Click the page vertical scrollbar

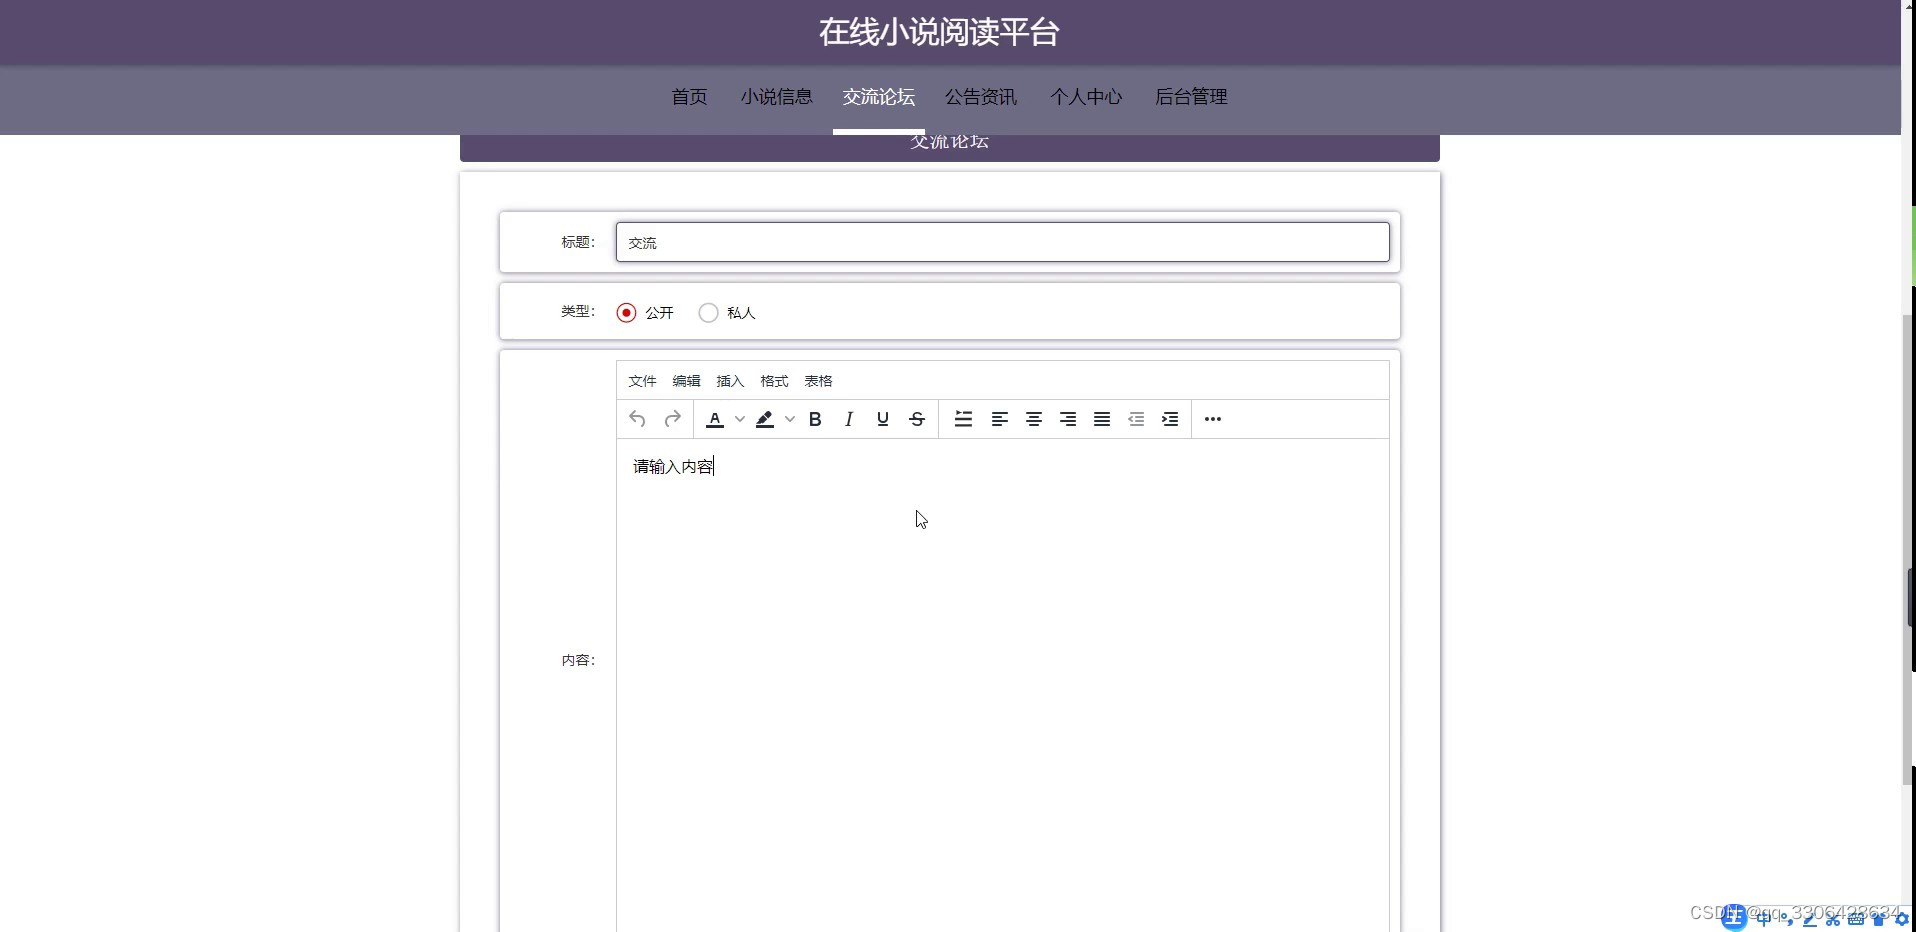click(1908, 550)
